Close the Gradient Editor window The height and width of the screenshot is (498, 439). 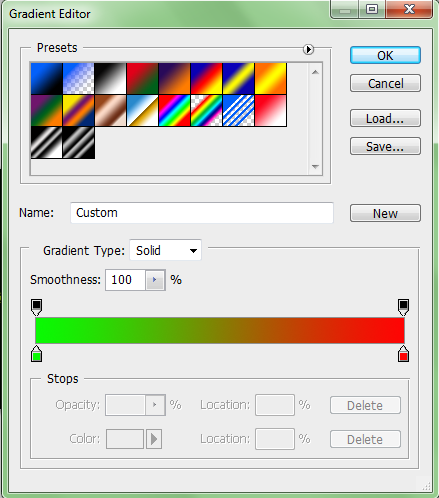409,9
